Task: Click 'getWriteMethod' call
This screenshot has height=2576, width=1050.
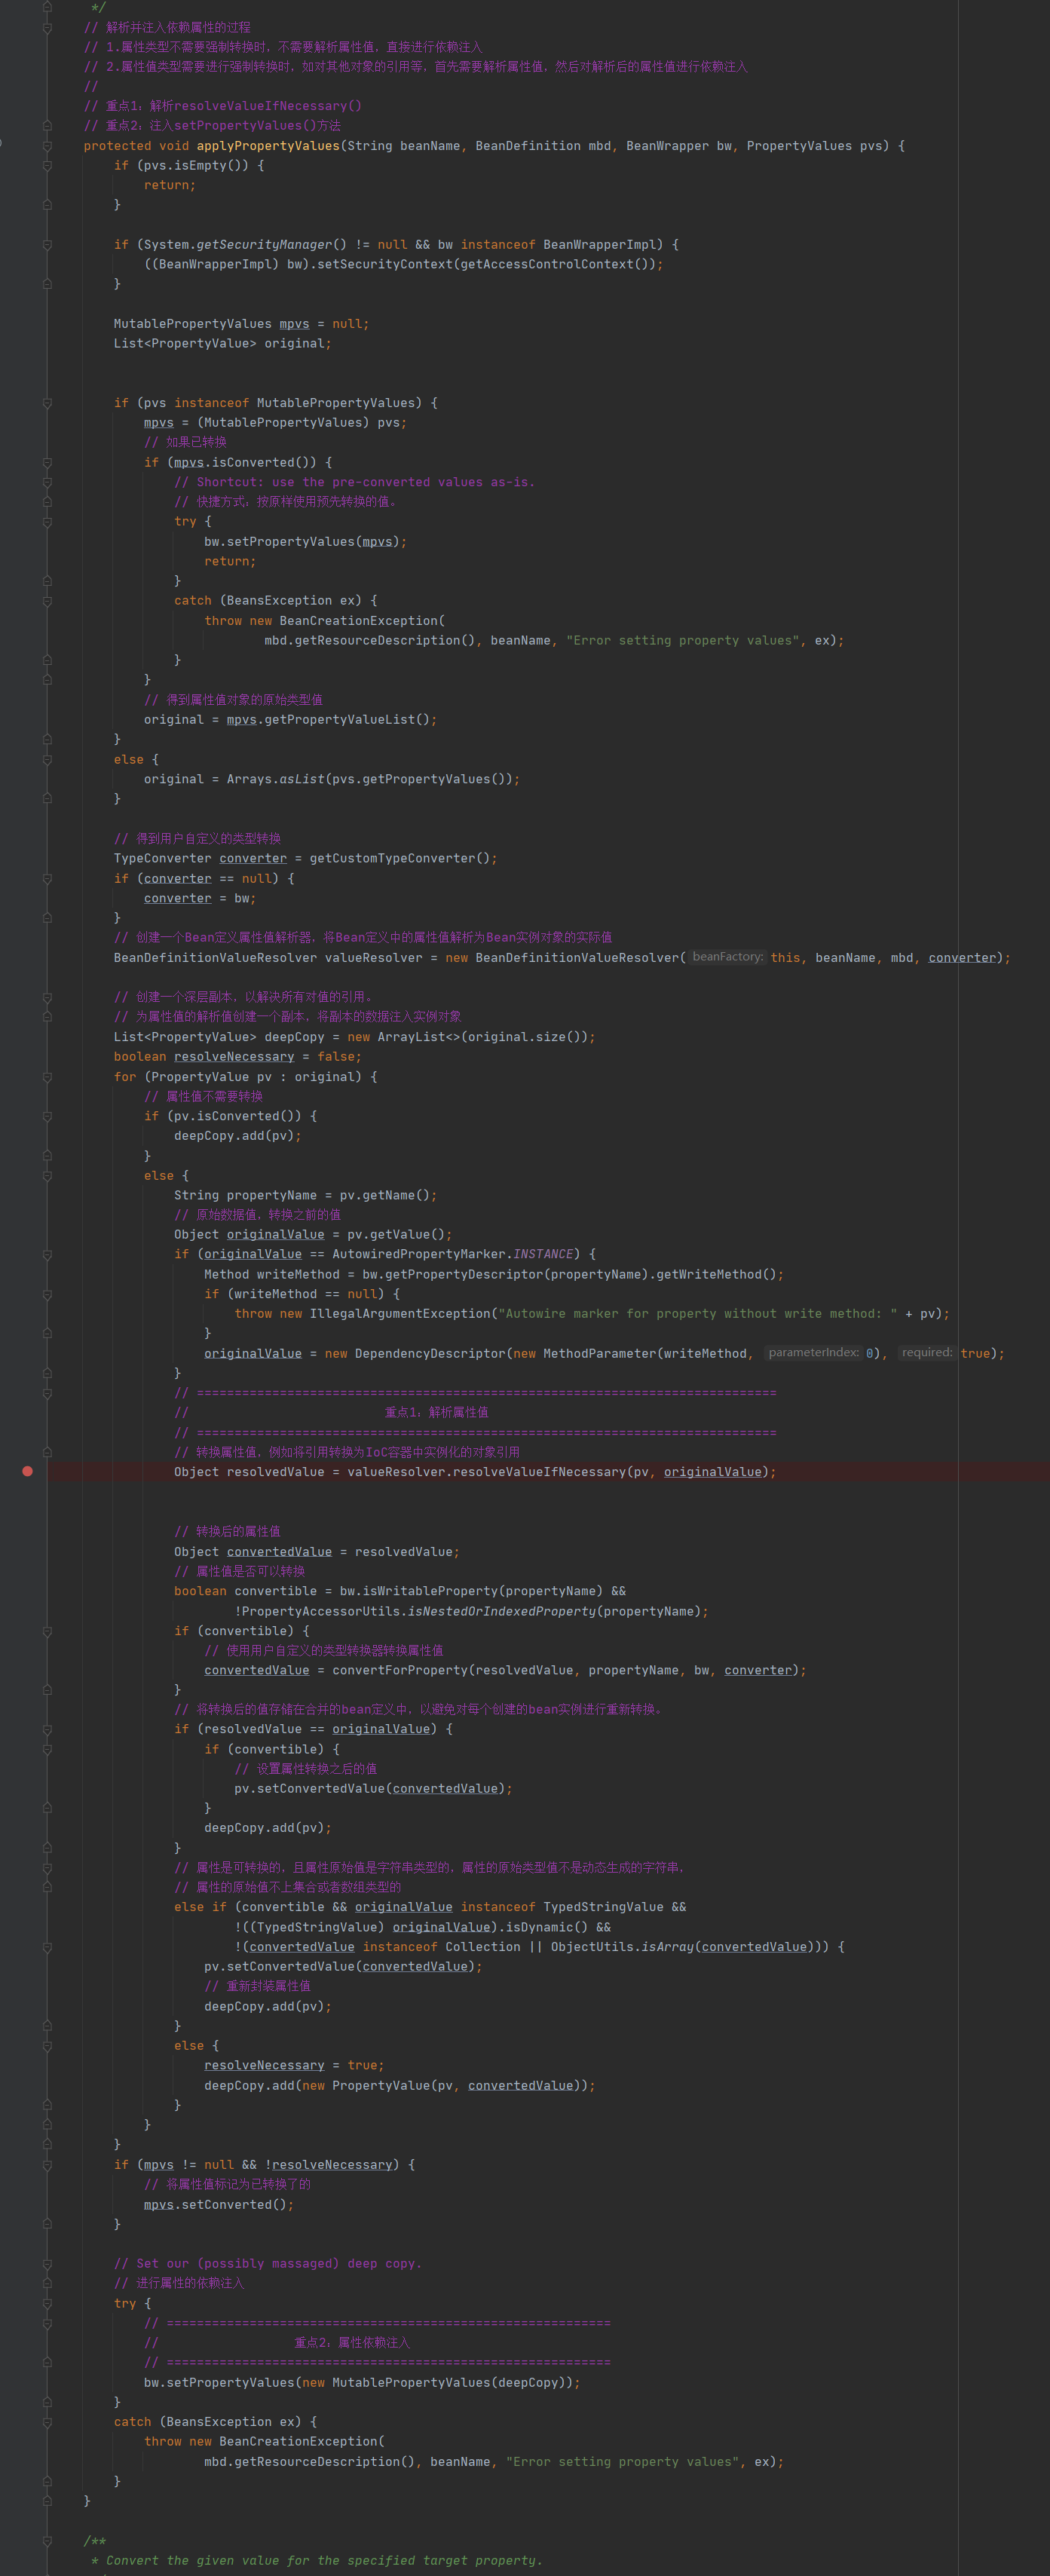Action: pyautogui.click(x=709, y=1274)
